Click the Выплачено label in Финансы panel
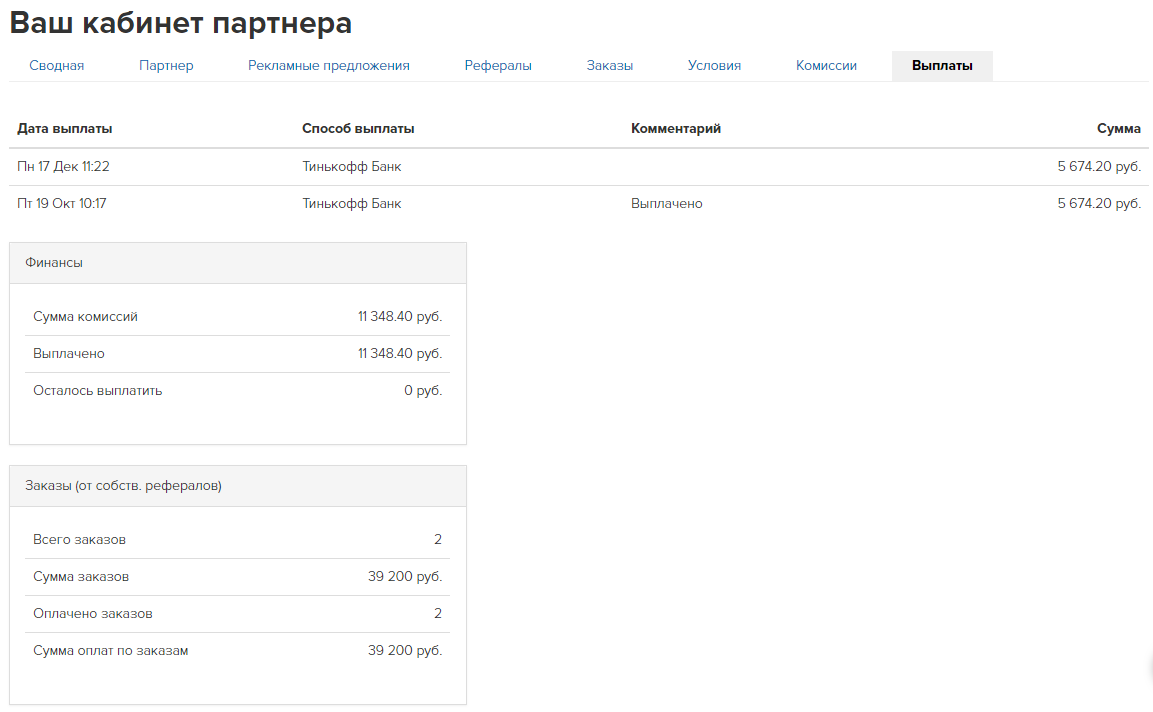This screenshot has width=1153, height=712. (x=68, y=353)
